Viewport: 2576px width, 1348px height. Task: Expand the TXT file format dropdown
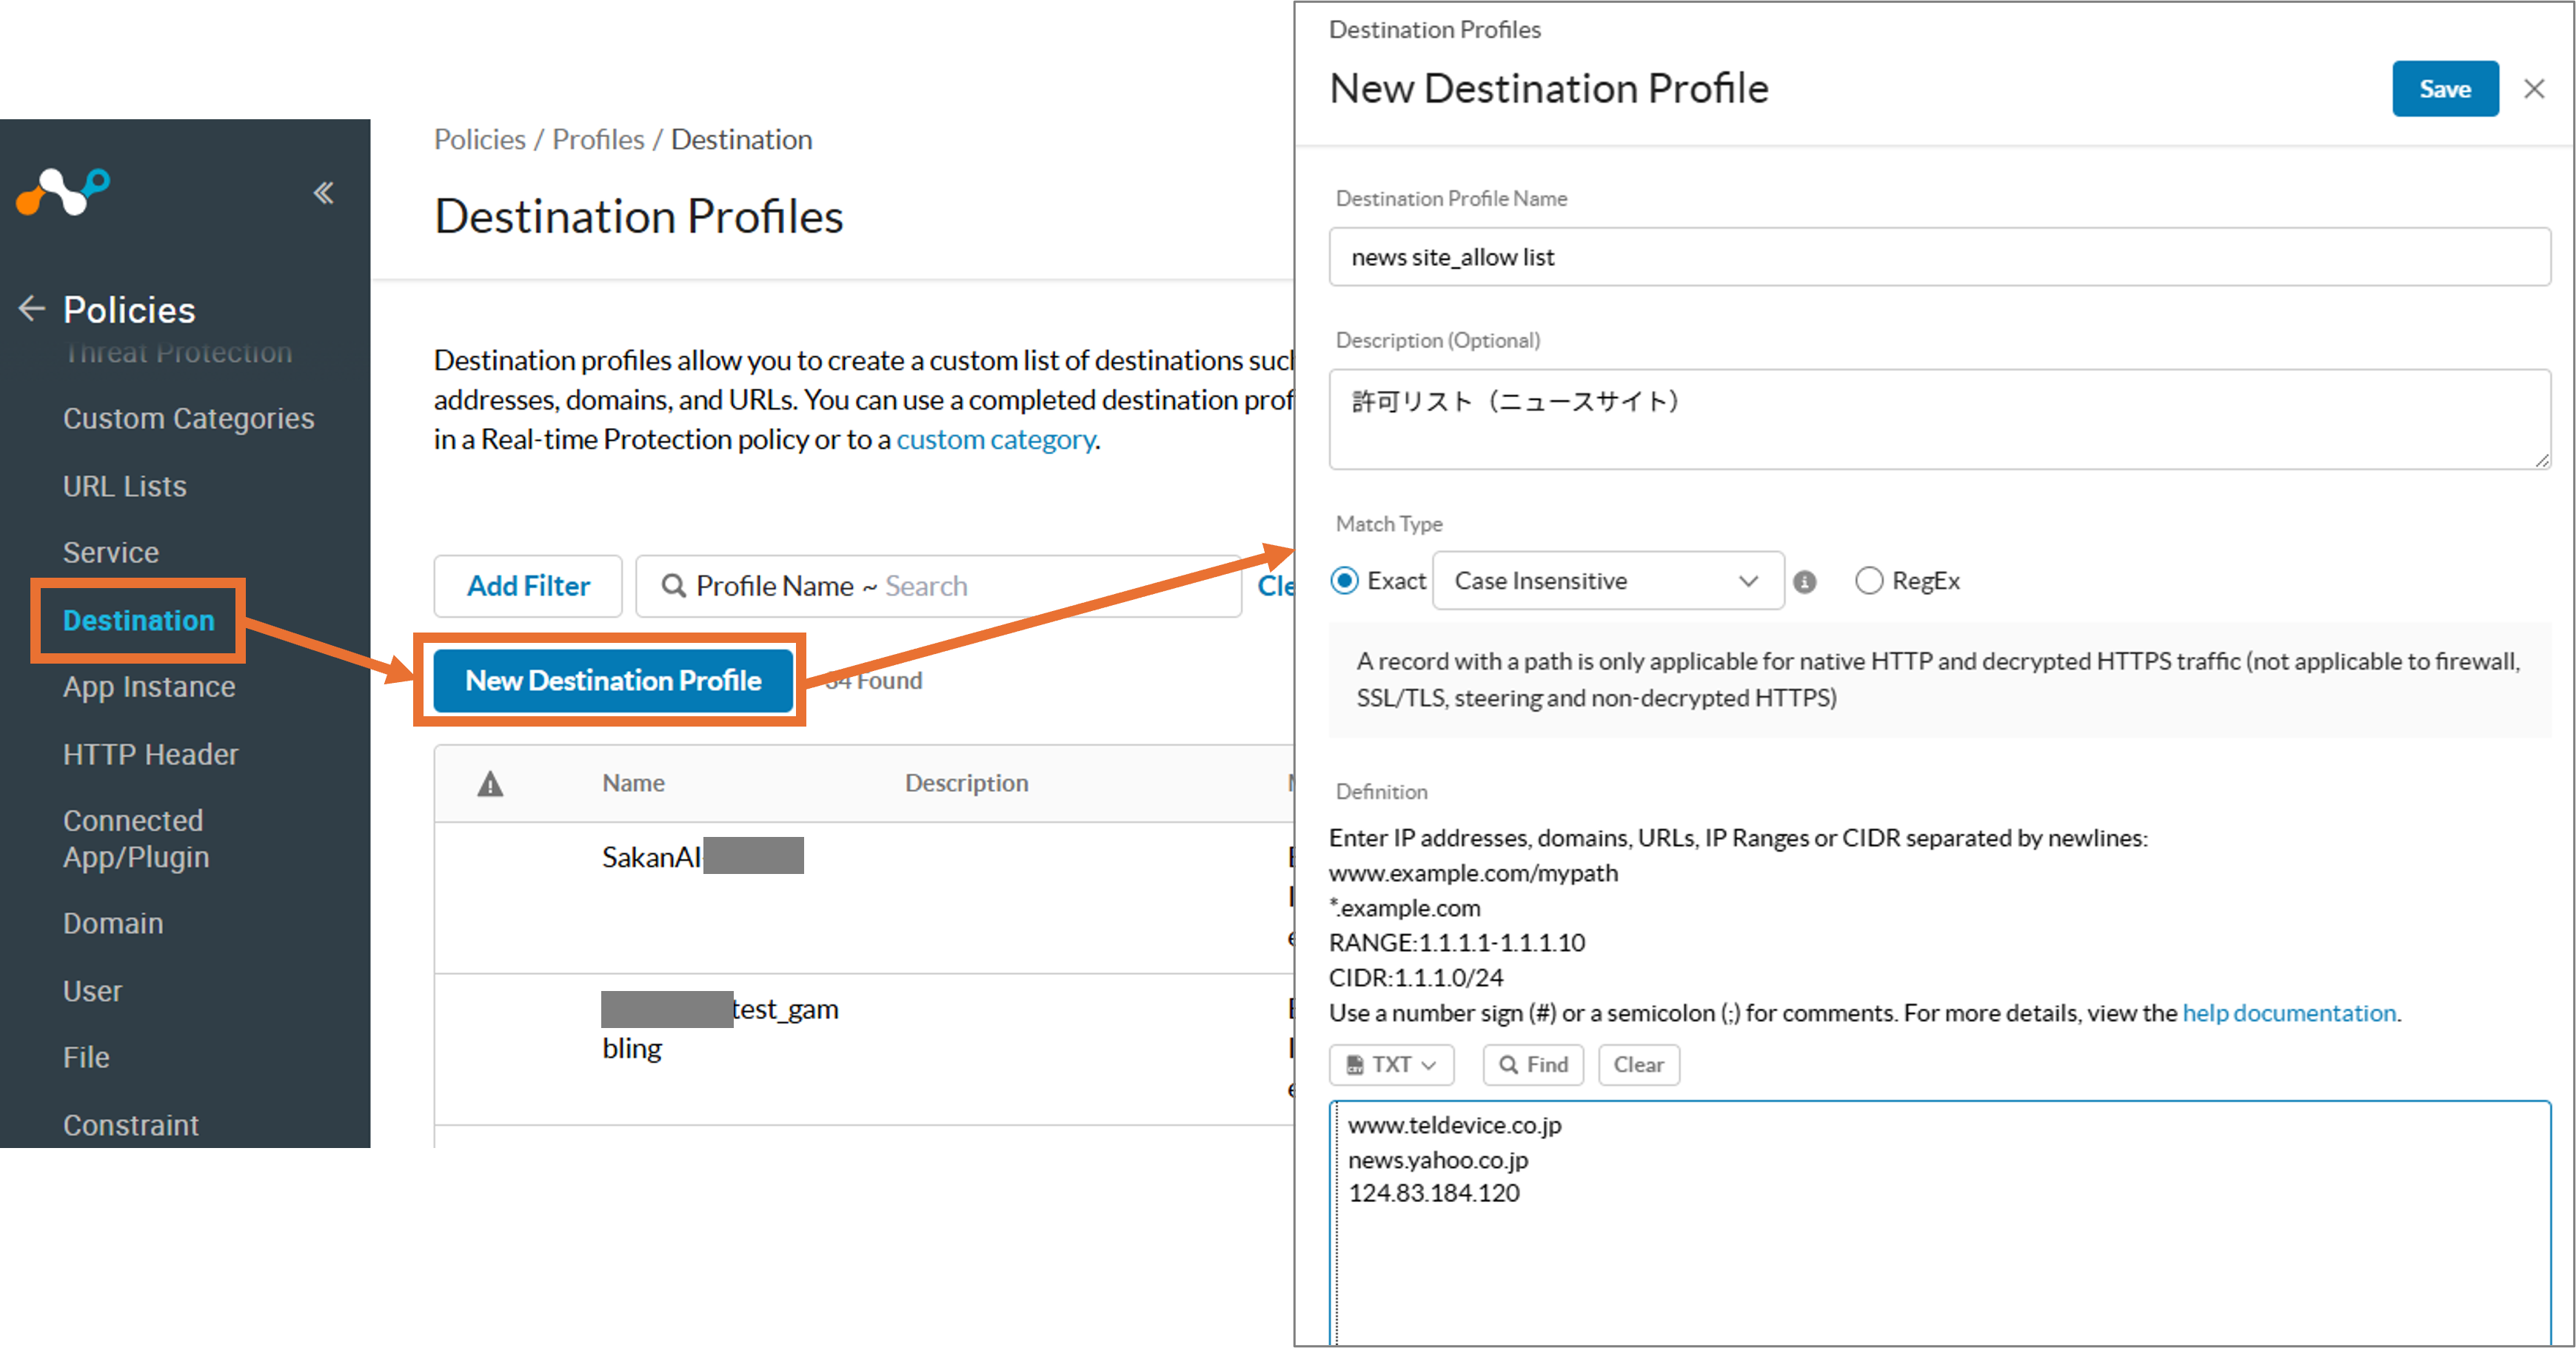click(1391, 1064)
